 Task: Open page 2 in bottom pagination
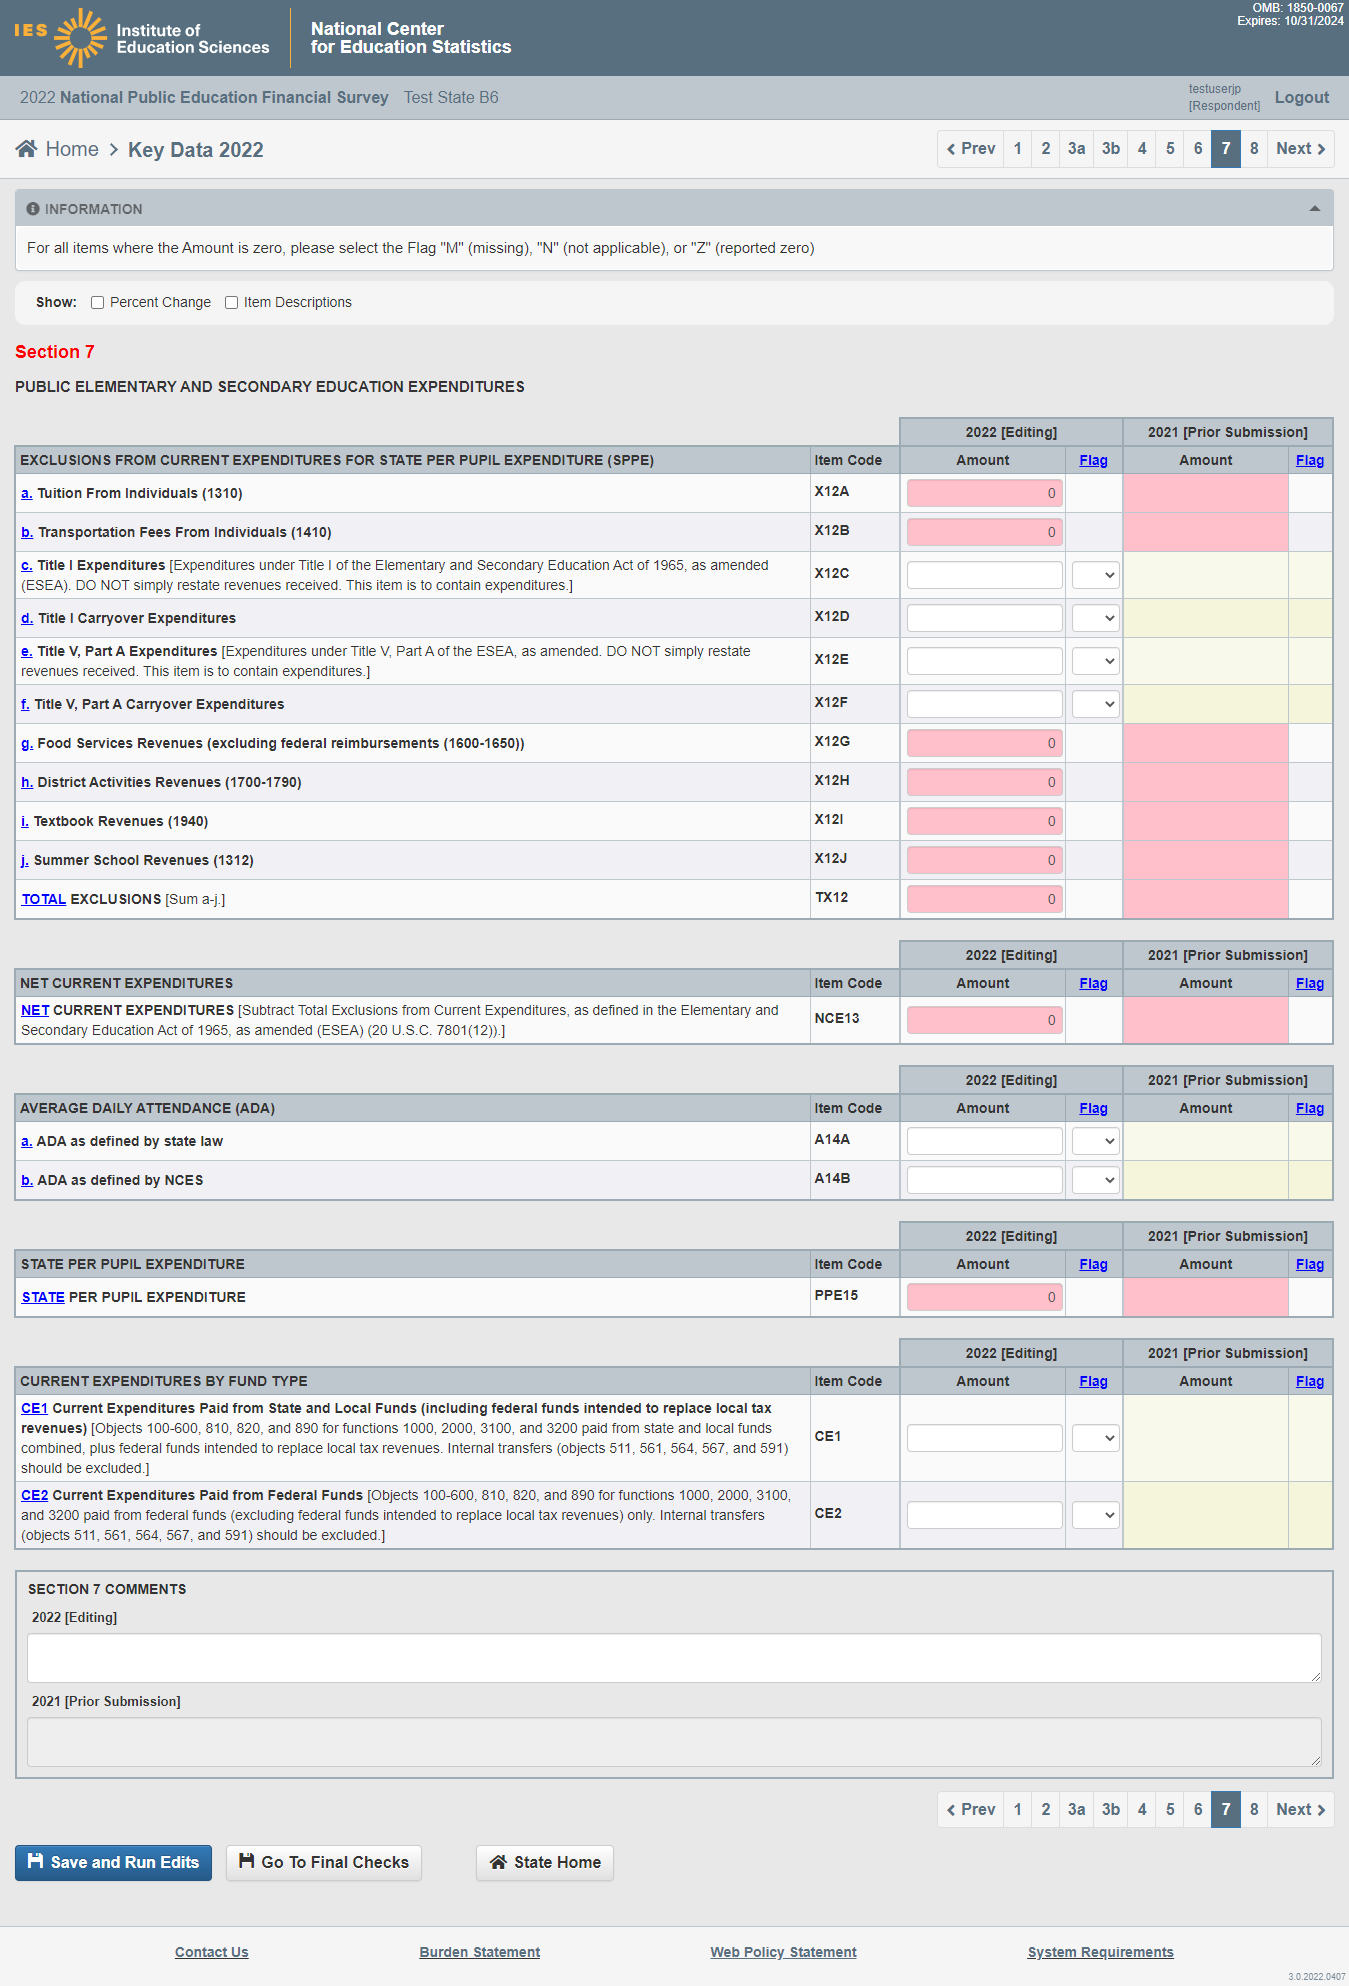[x=1046, y=1809]
